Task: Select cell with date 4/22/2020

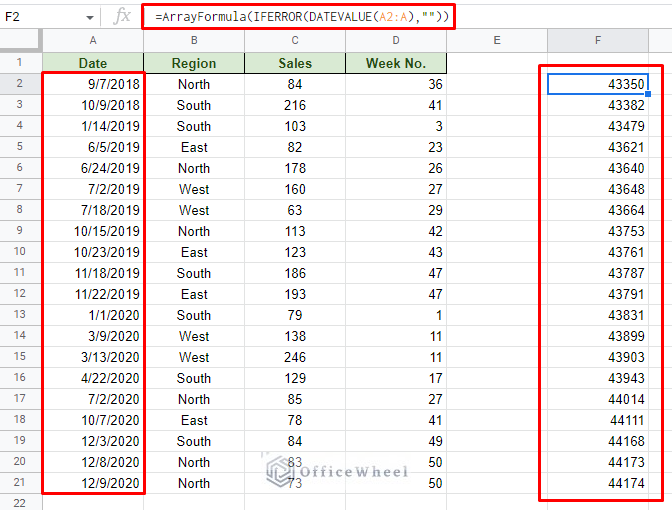Action: click(x=93, y=378)
